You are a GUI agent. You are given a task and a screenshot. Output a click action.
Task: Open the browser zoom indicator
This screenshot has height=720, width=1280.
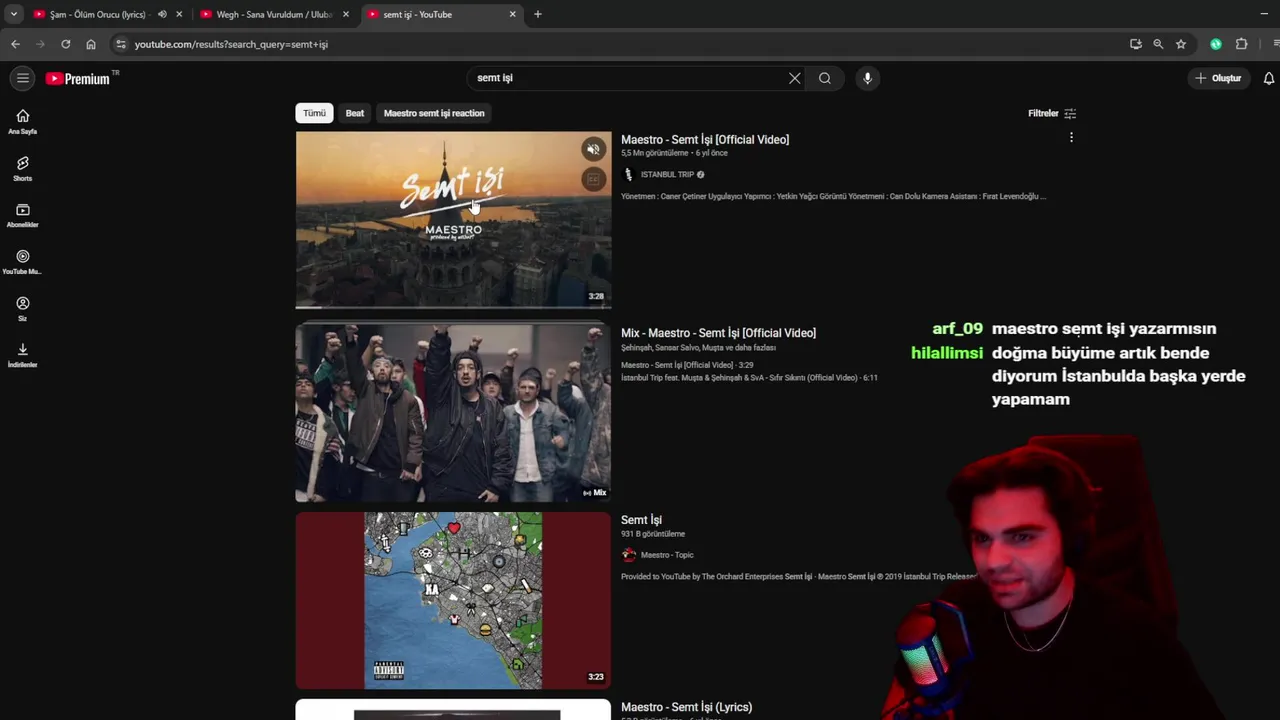[1158, 44]
